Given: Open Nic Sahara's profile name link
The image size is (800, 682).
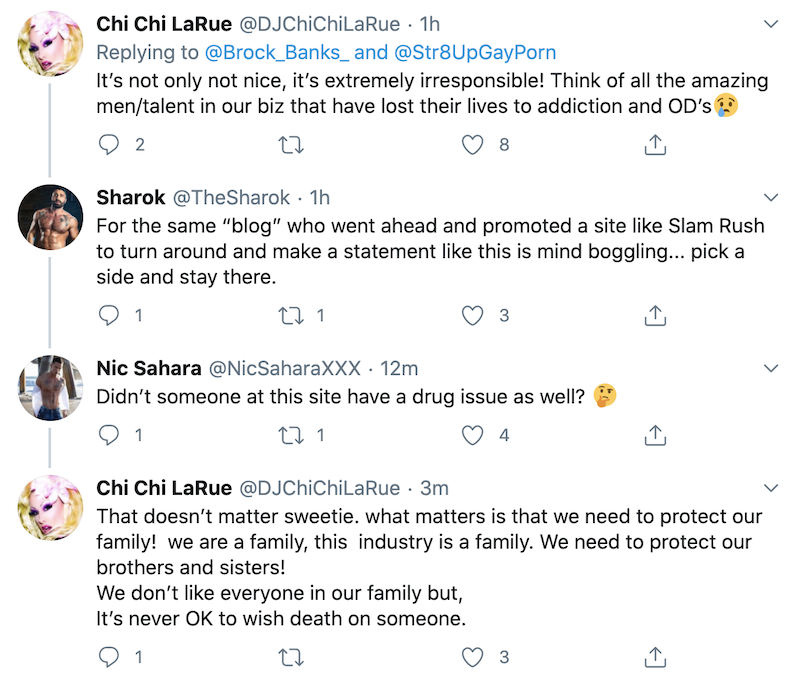Looking at the screenshot, I should pos(147,368).
